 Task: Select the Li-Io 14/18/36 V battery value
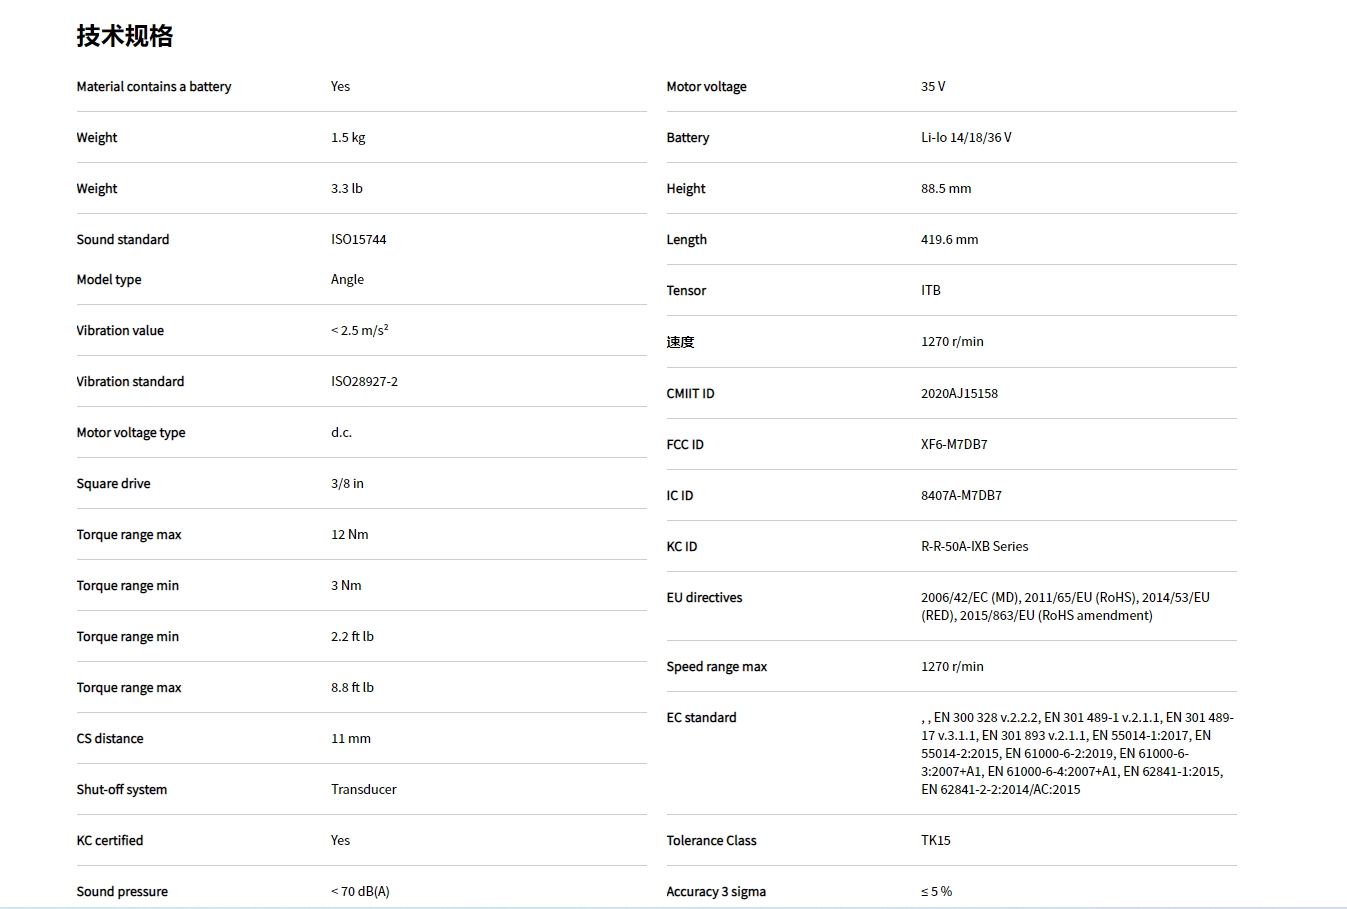966,138
